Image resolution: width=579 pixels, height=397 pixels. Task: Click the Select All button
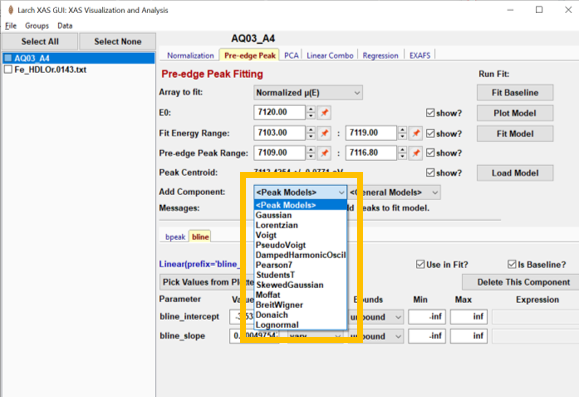[x=40, y=41]
